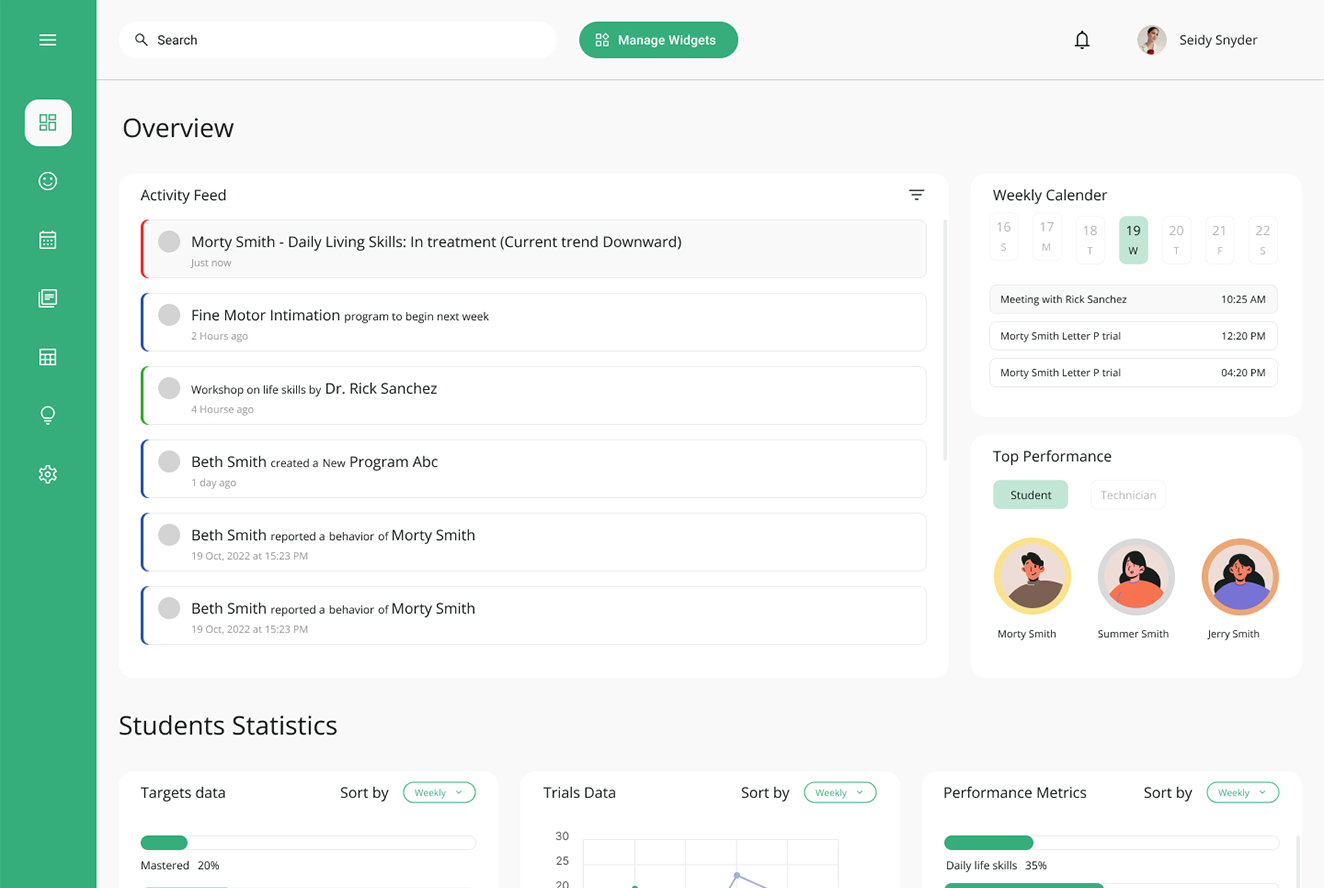Open Meeting with Rick Sanchez calendar entry

[1133, 299]
